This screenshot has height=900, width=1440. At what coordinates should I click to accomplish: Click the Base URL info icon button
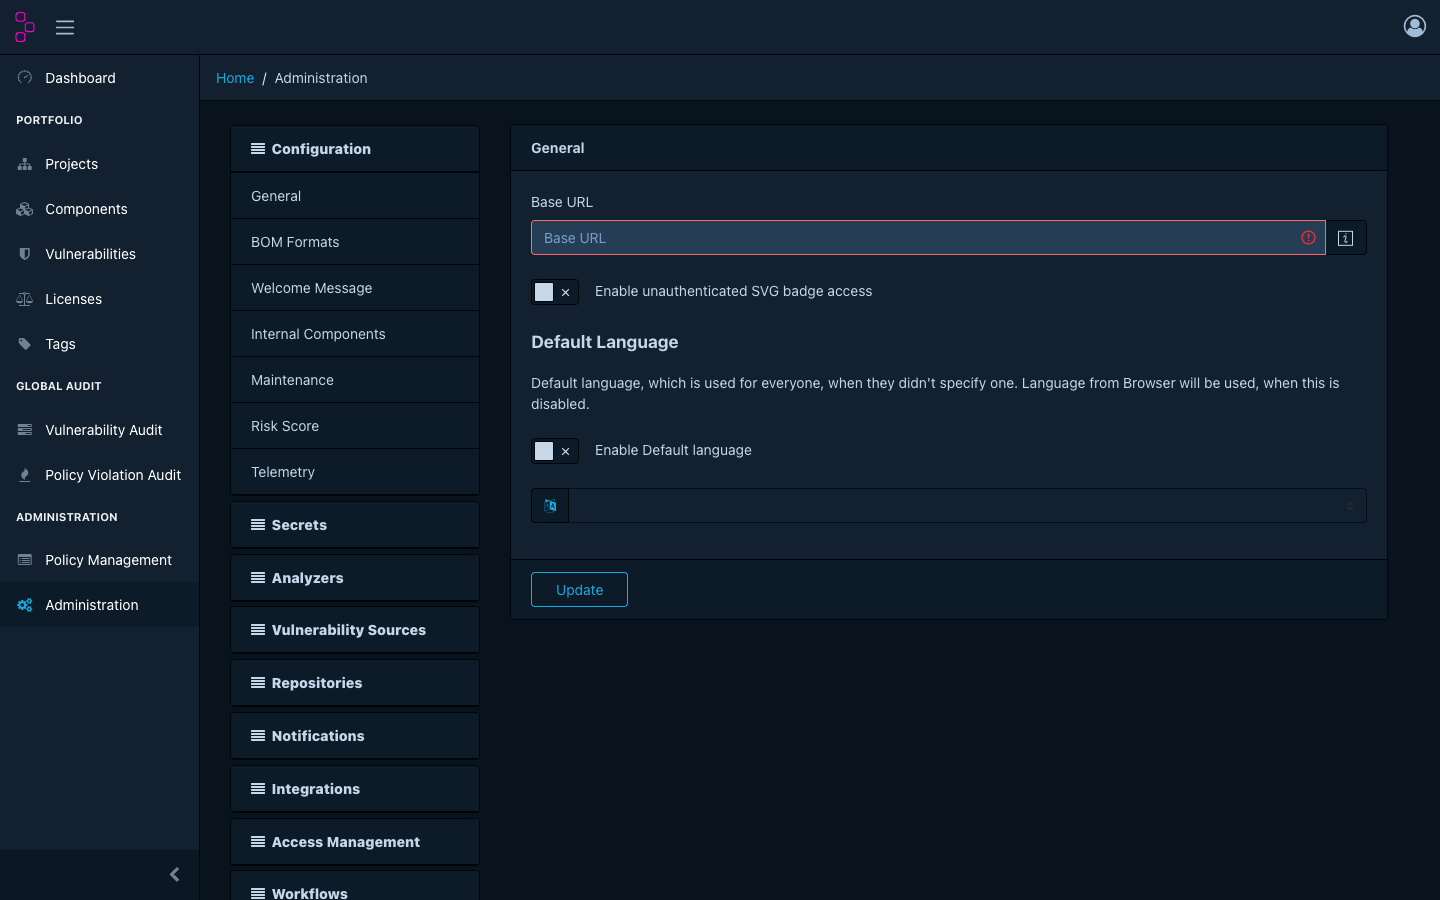coord(1346,238)
